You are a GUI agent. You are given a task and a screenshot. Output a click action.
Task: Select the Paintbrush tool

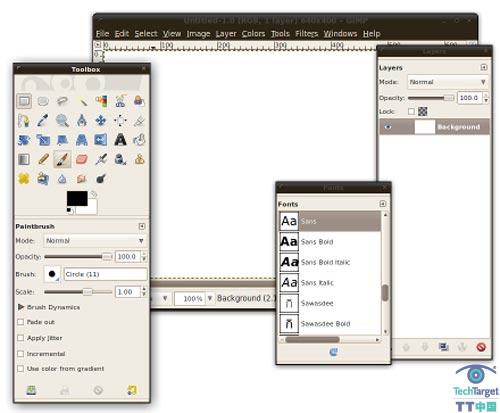point(62,160)
